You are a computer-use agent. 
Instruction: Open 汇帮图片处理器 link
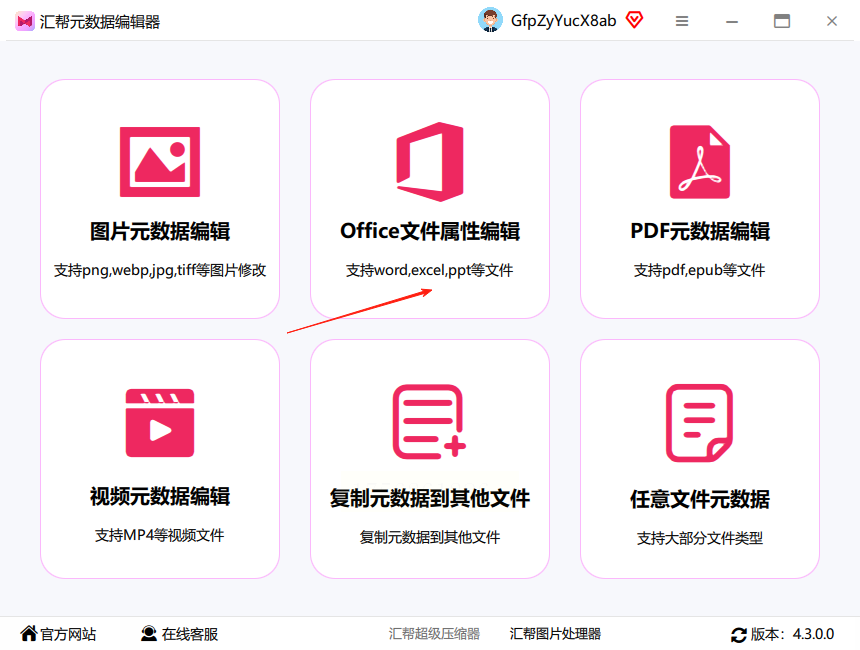(x=555, y=634)
